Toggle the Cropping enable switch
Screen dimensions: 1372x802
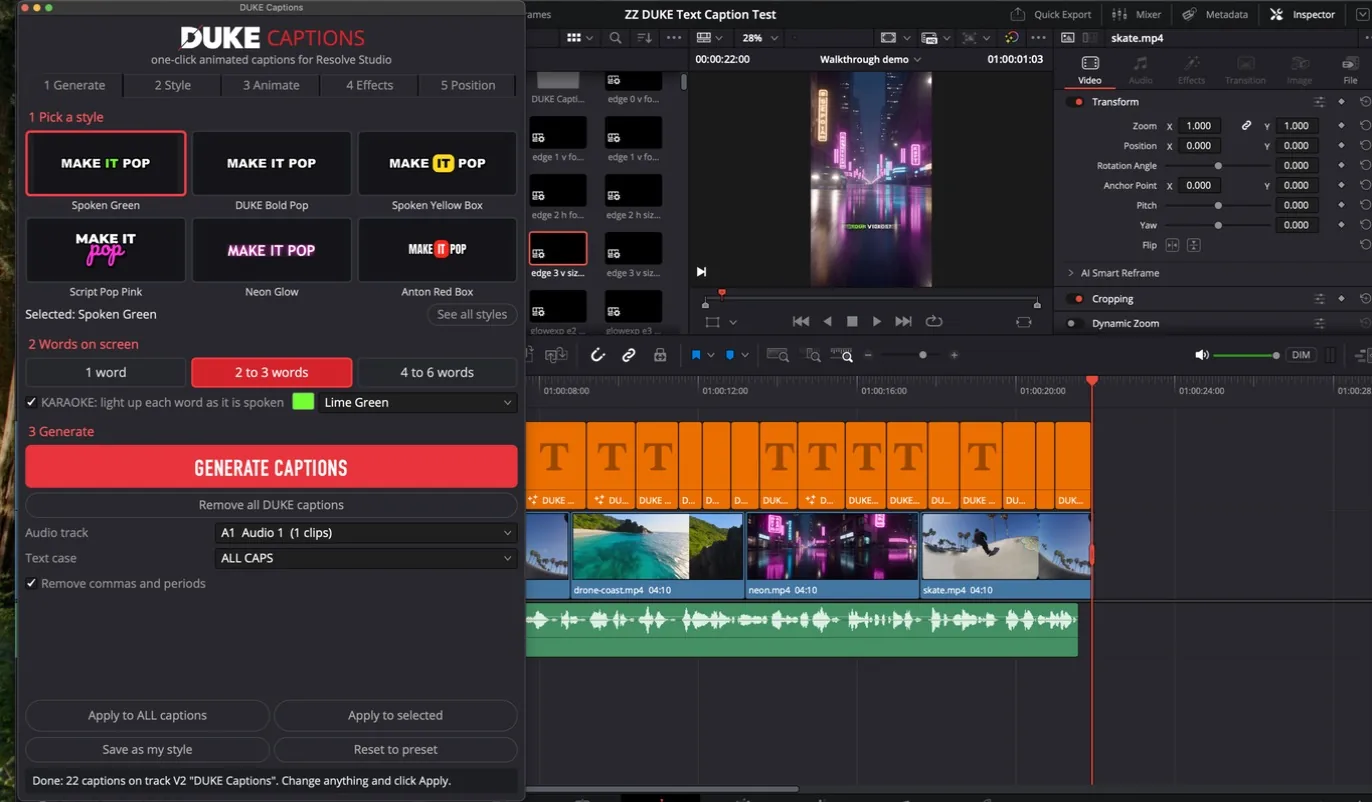[x=1076, y=299]
